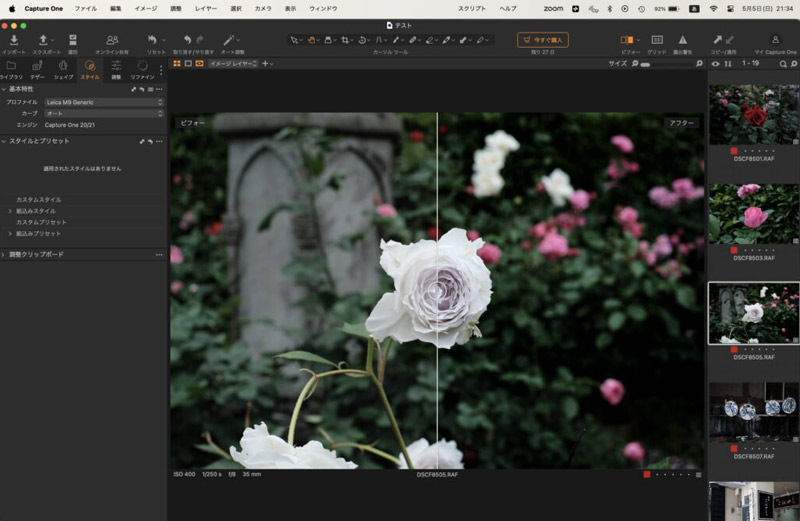Toggle the Exposure Warning (露出警告) triangle

[x=683, y=40]
